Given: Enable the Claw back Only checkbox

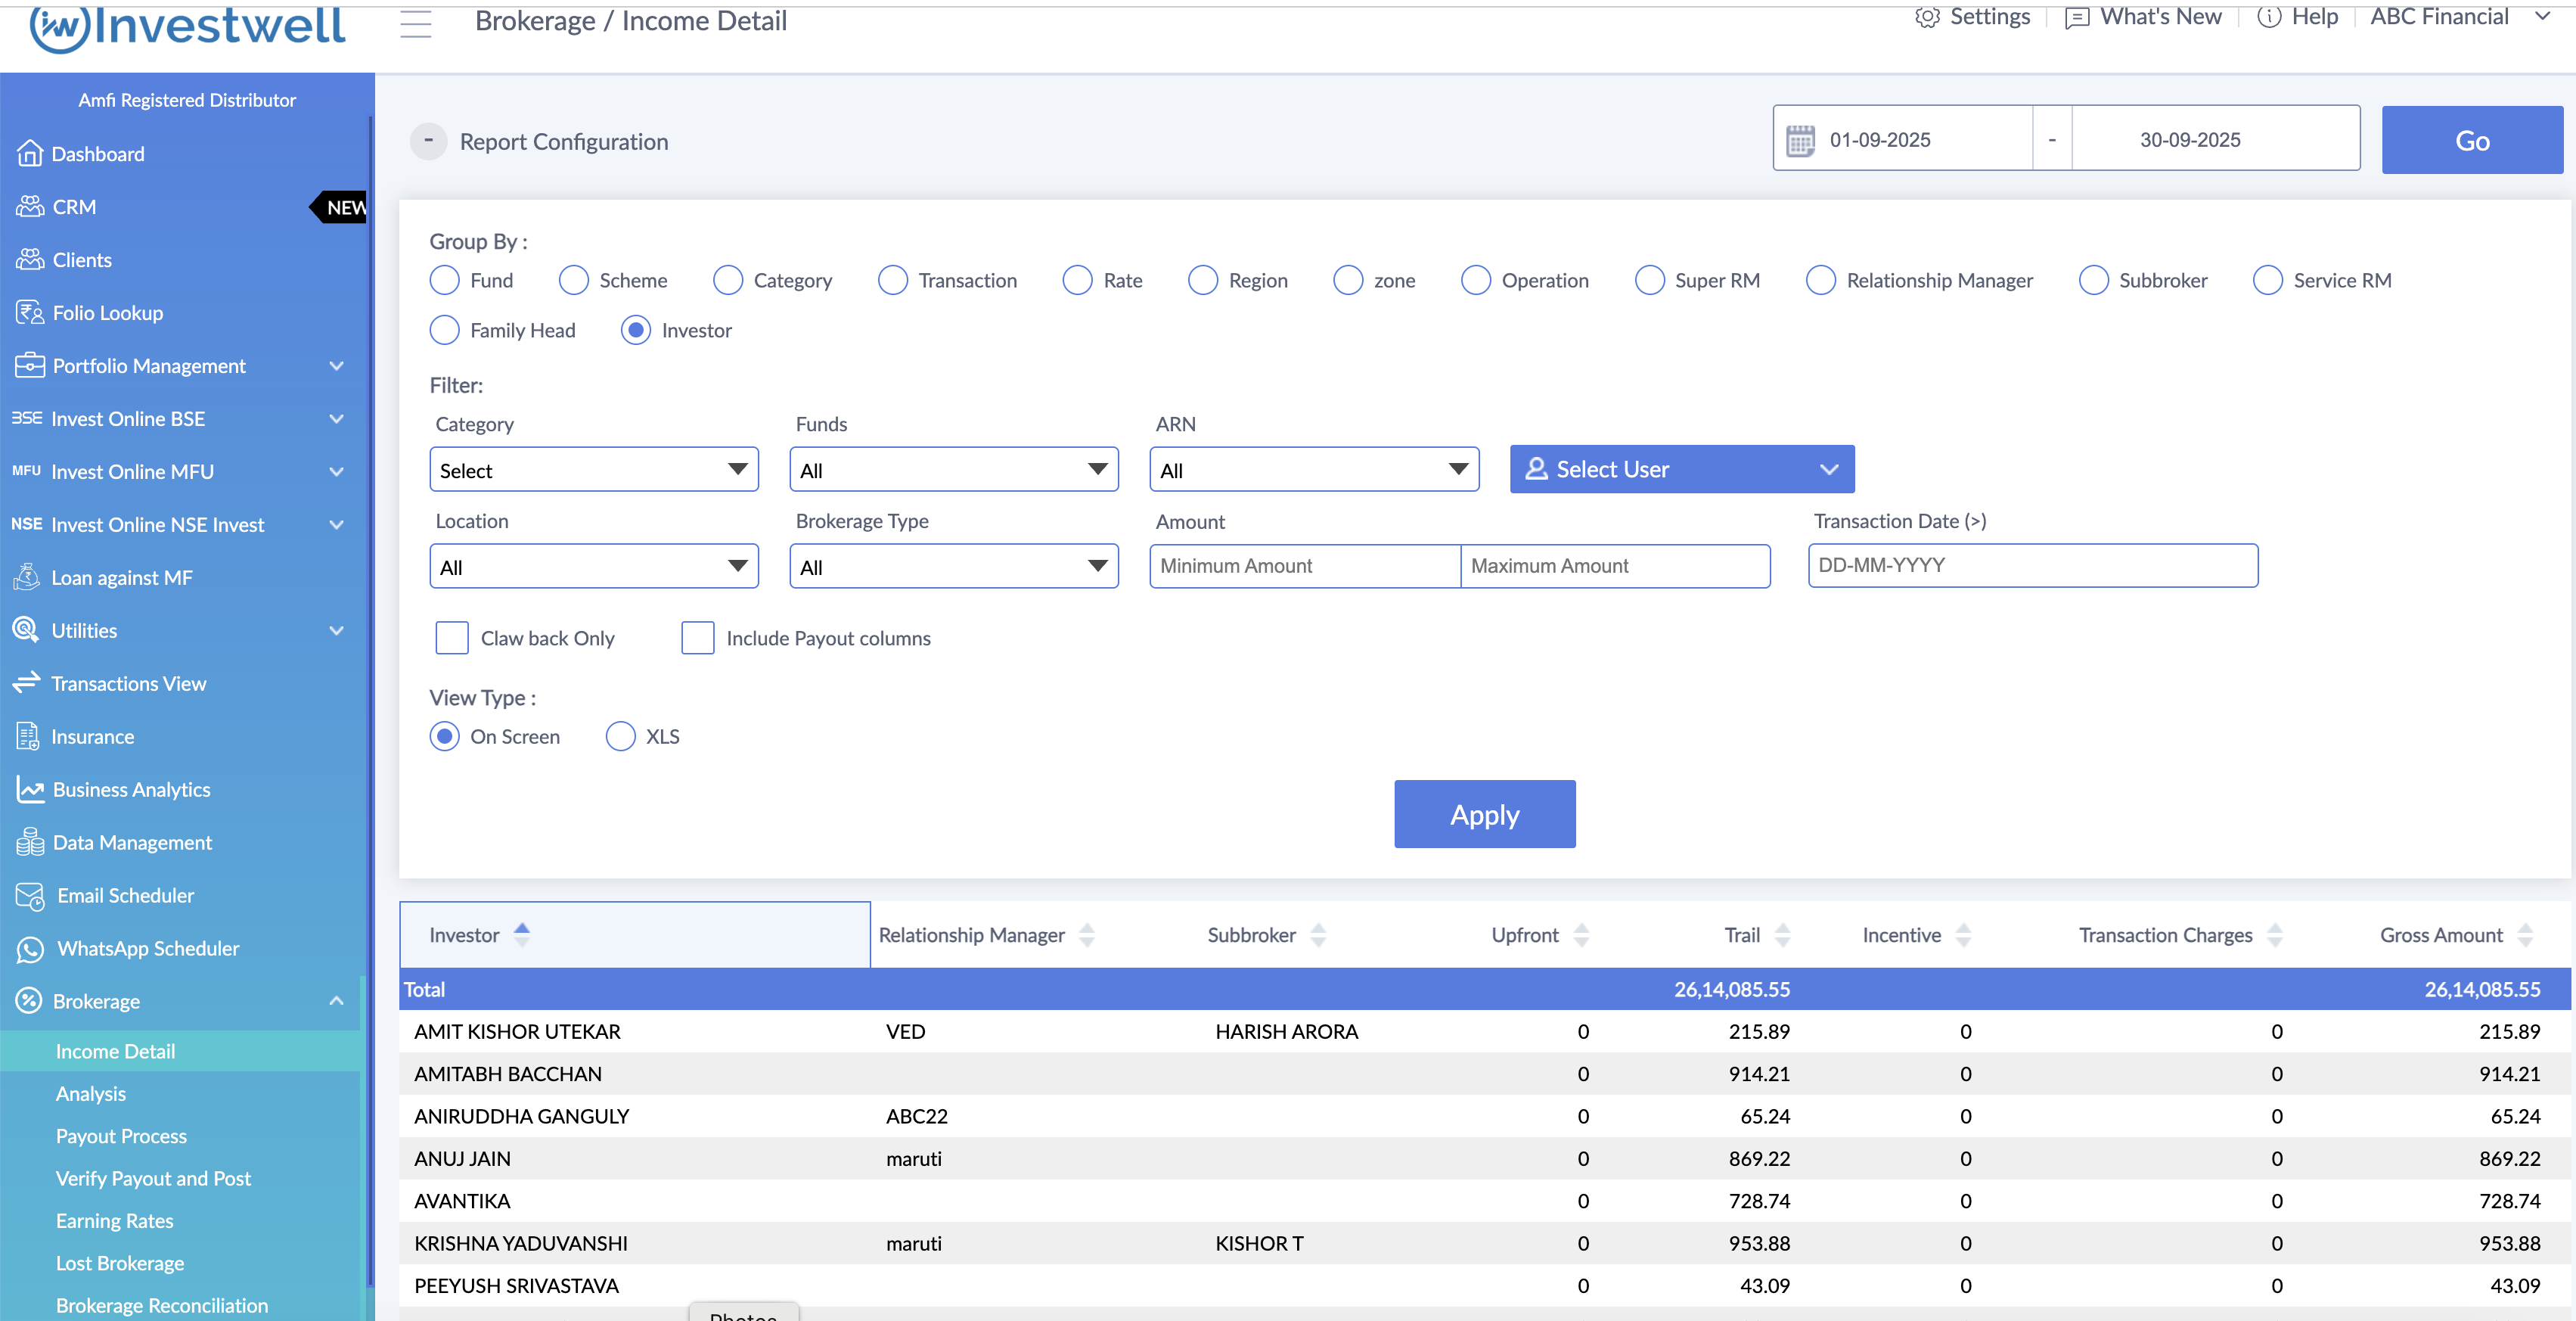Looking at the screenshot, I should coord(452,638).
